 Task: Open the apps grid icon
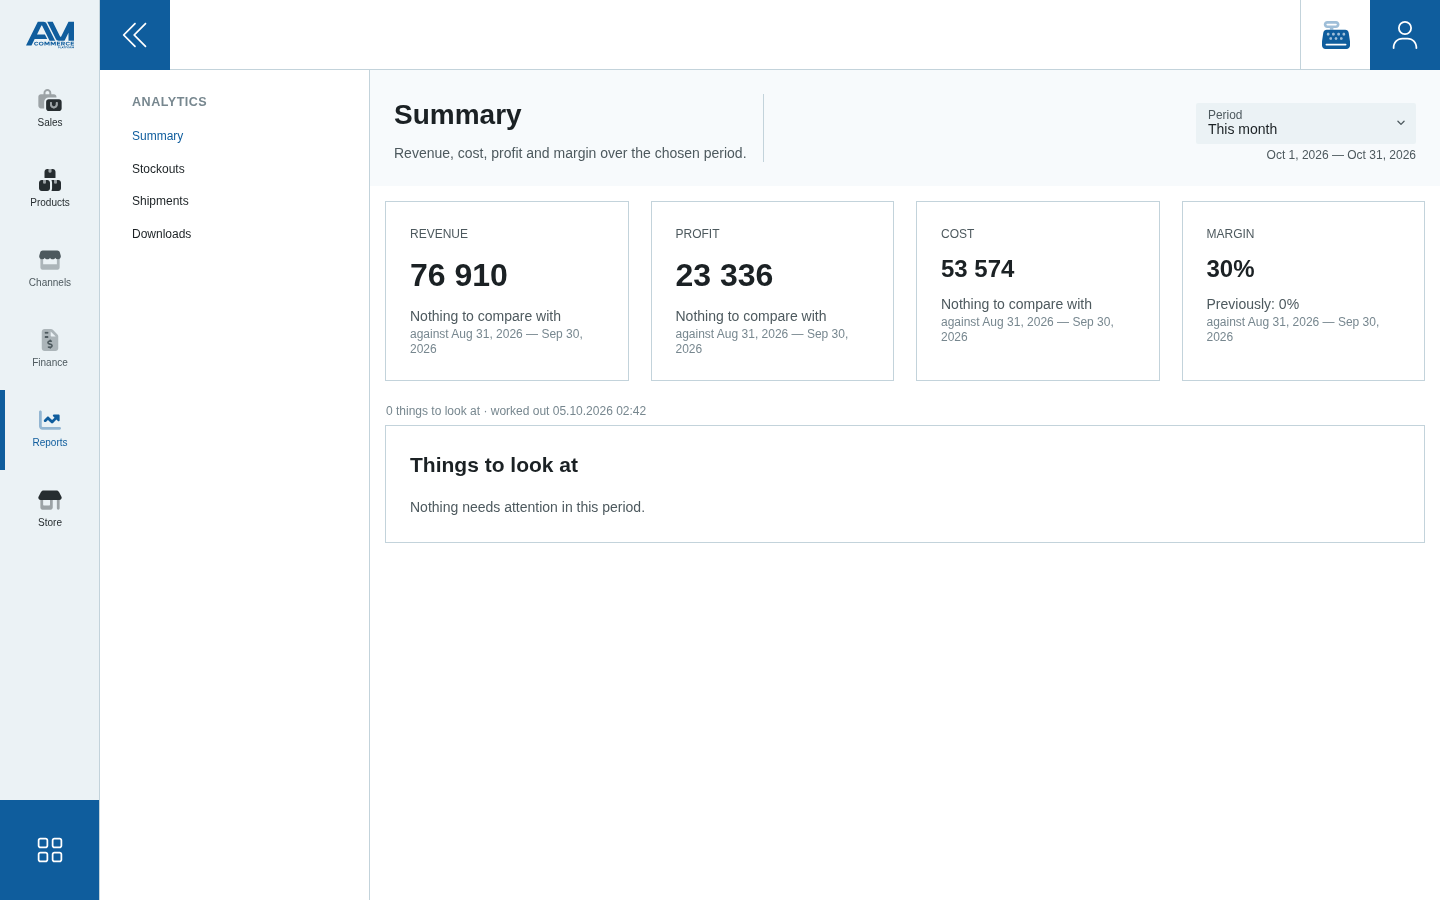(50, 850)
